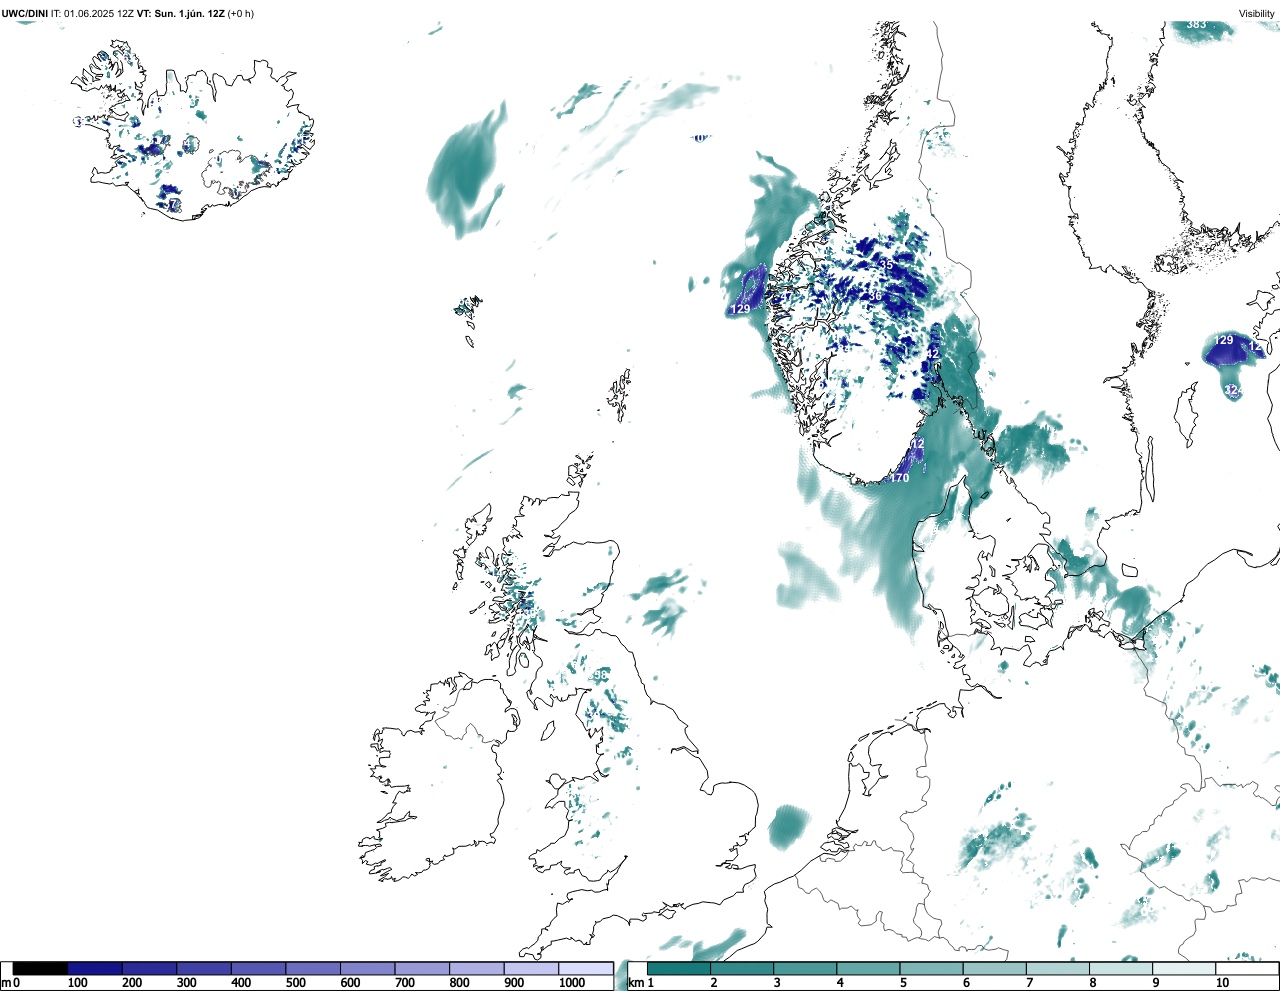This screenshot has height=991, width=1280.
Task: Pick the 6–7 km legend swatch
Action: [x=994, y=968]
